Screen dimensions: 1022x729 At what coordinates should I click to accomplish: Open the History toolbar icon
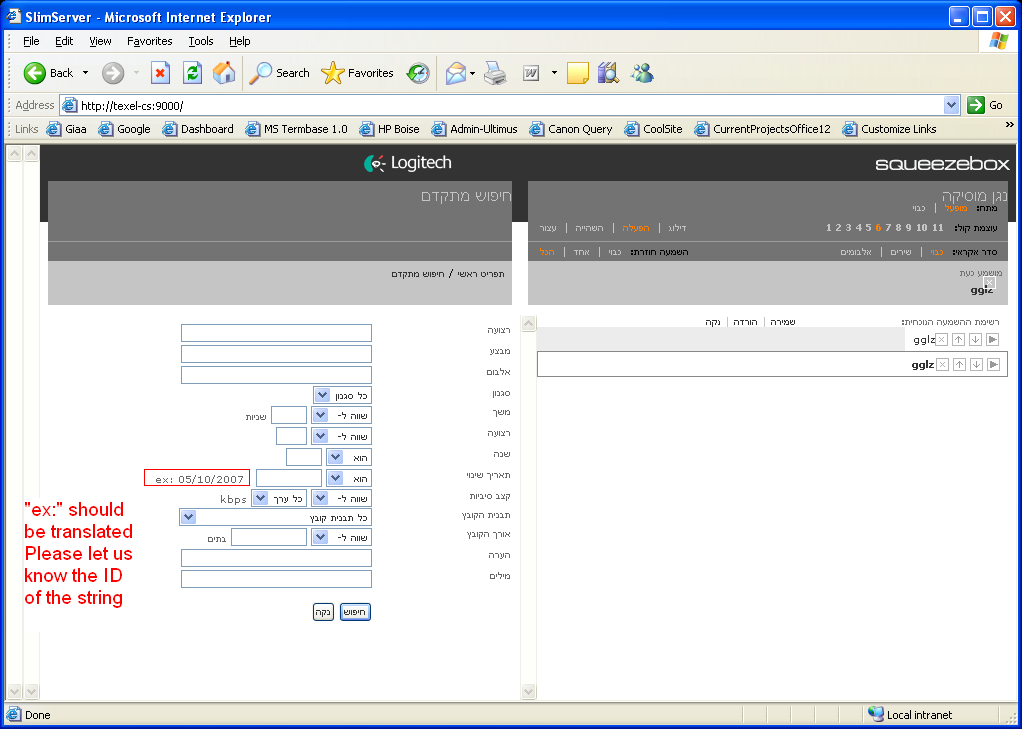pyautogui.click(x=418, y=73)
